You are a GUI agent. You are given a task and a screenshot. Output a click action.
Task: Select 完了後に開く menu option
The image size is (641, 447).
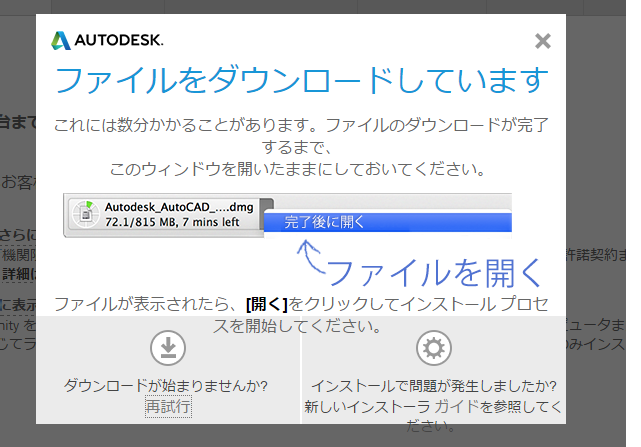point(388,222)
